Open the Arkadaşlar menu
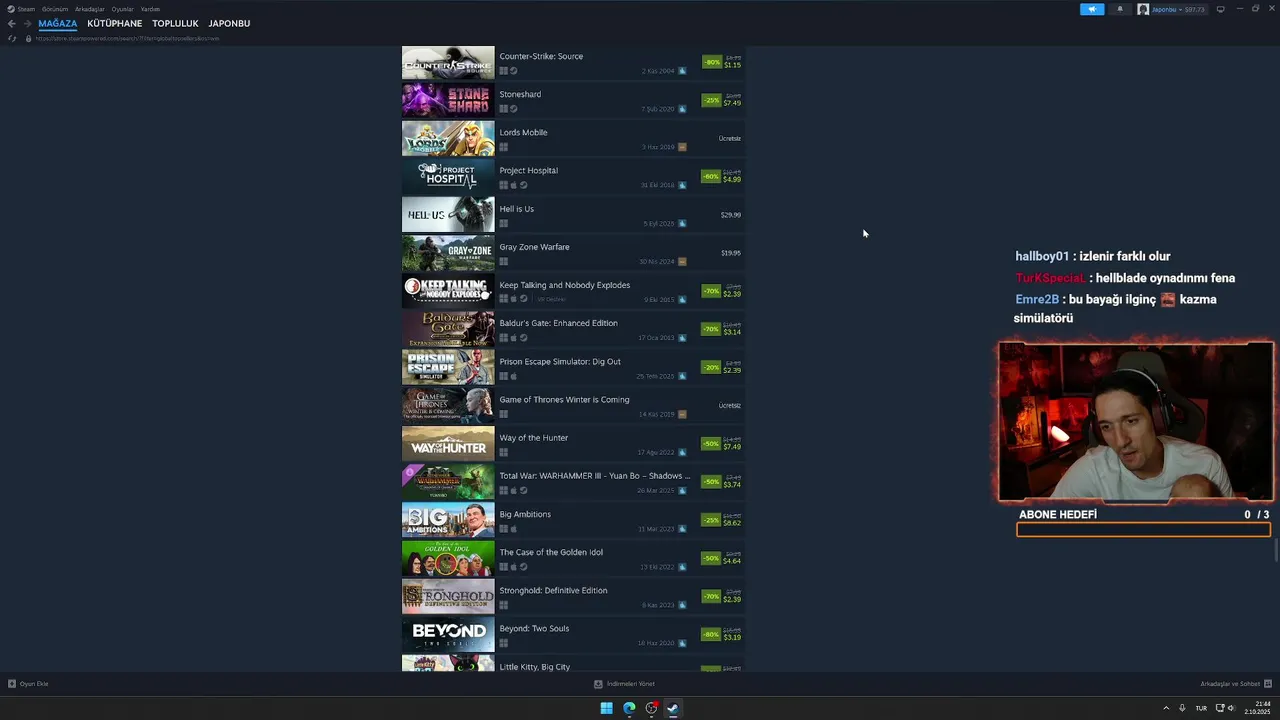 [90, 9]
